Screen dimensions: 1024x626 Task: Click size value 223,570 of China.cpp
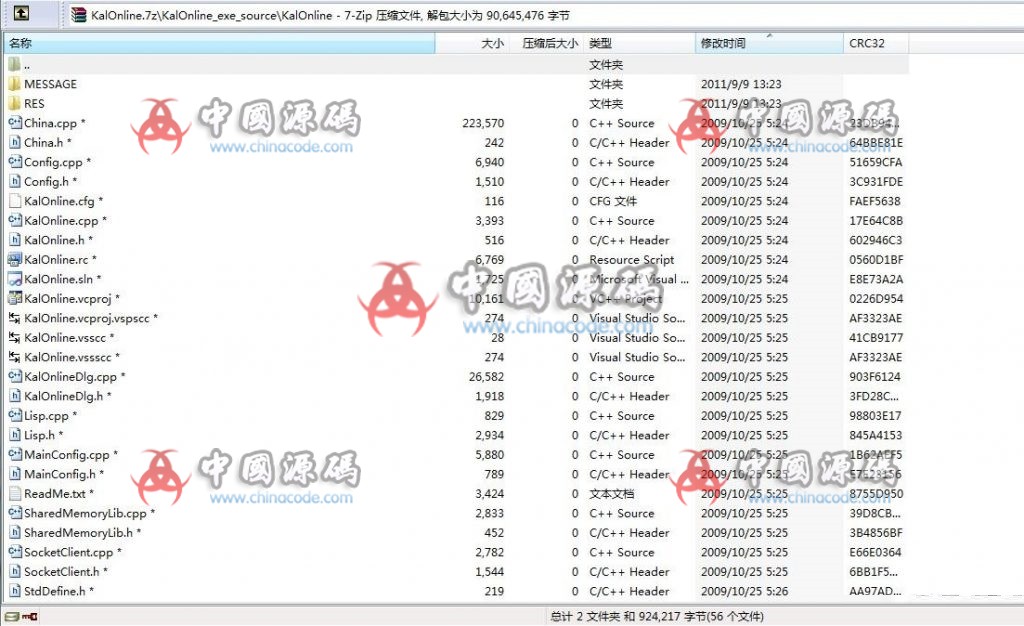[483, 123]
